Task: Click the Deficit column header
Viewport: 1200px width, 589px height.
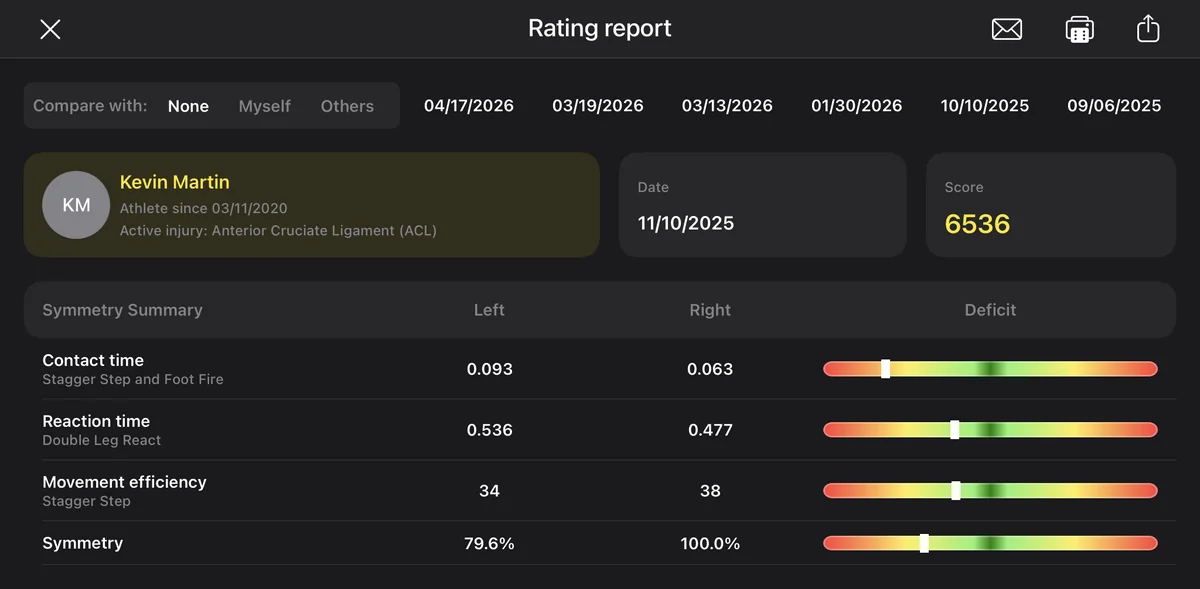Action: point(990,310)
